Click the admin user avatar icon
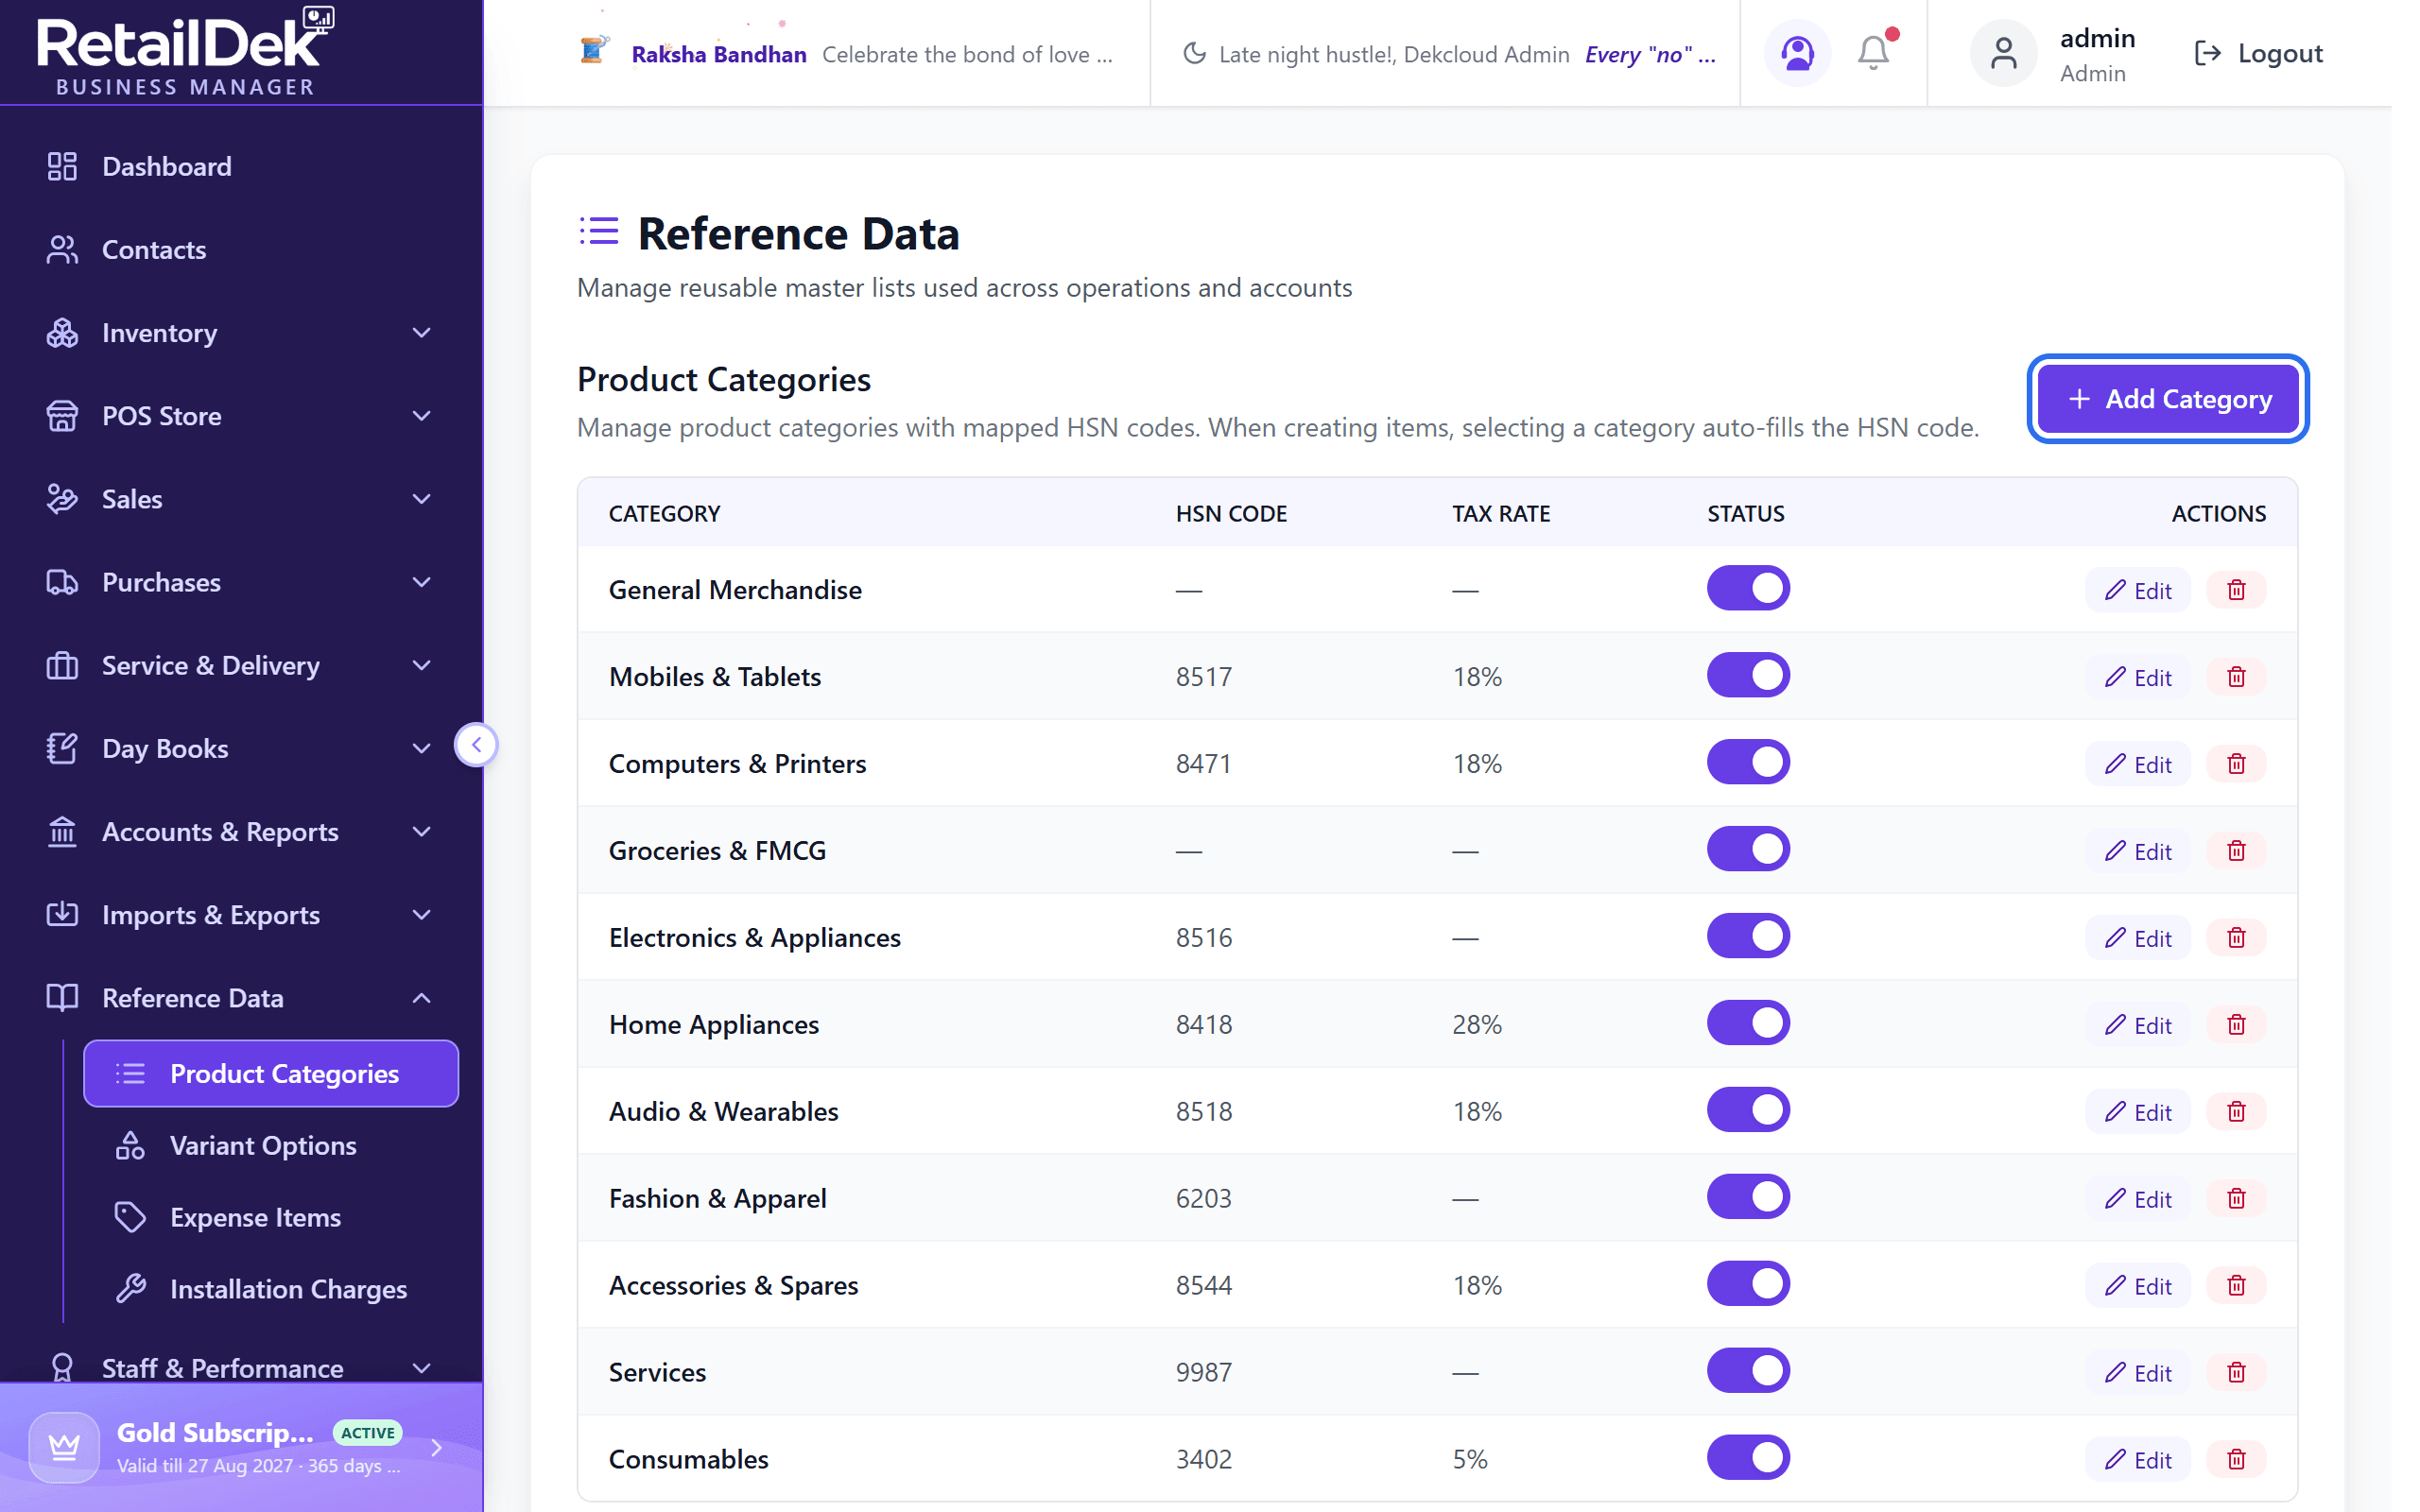Screen dimensions: 2420x1512 2002,53
